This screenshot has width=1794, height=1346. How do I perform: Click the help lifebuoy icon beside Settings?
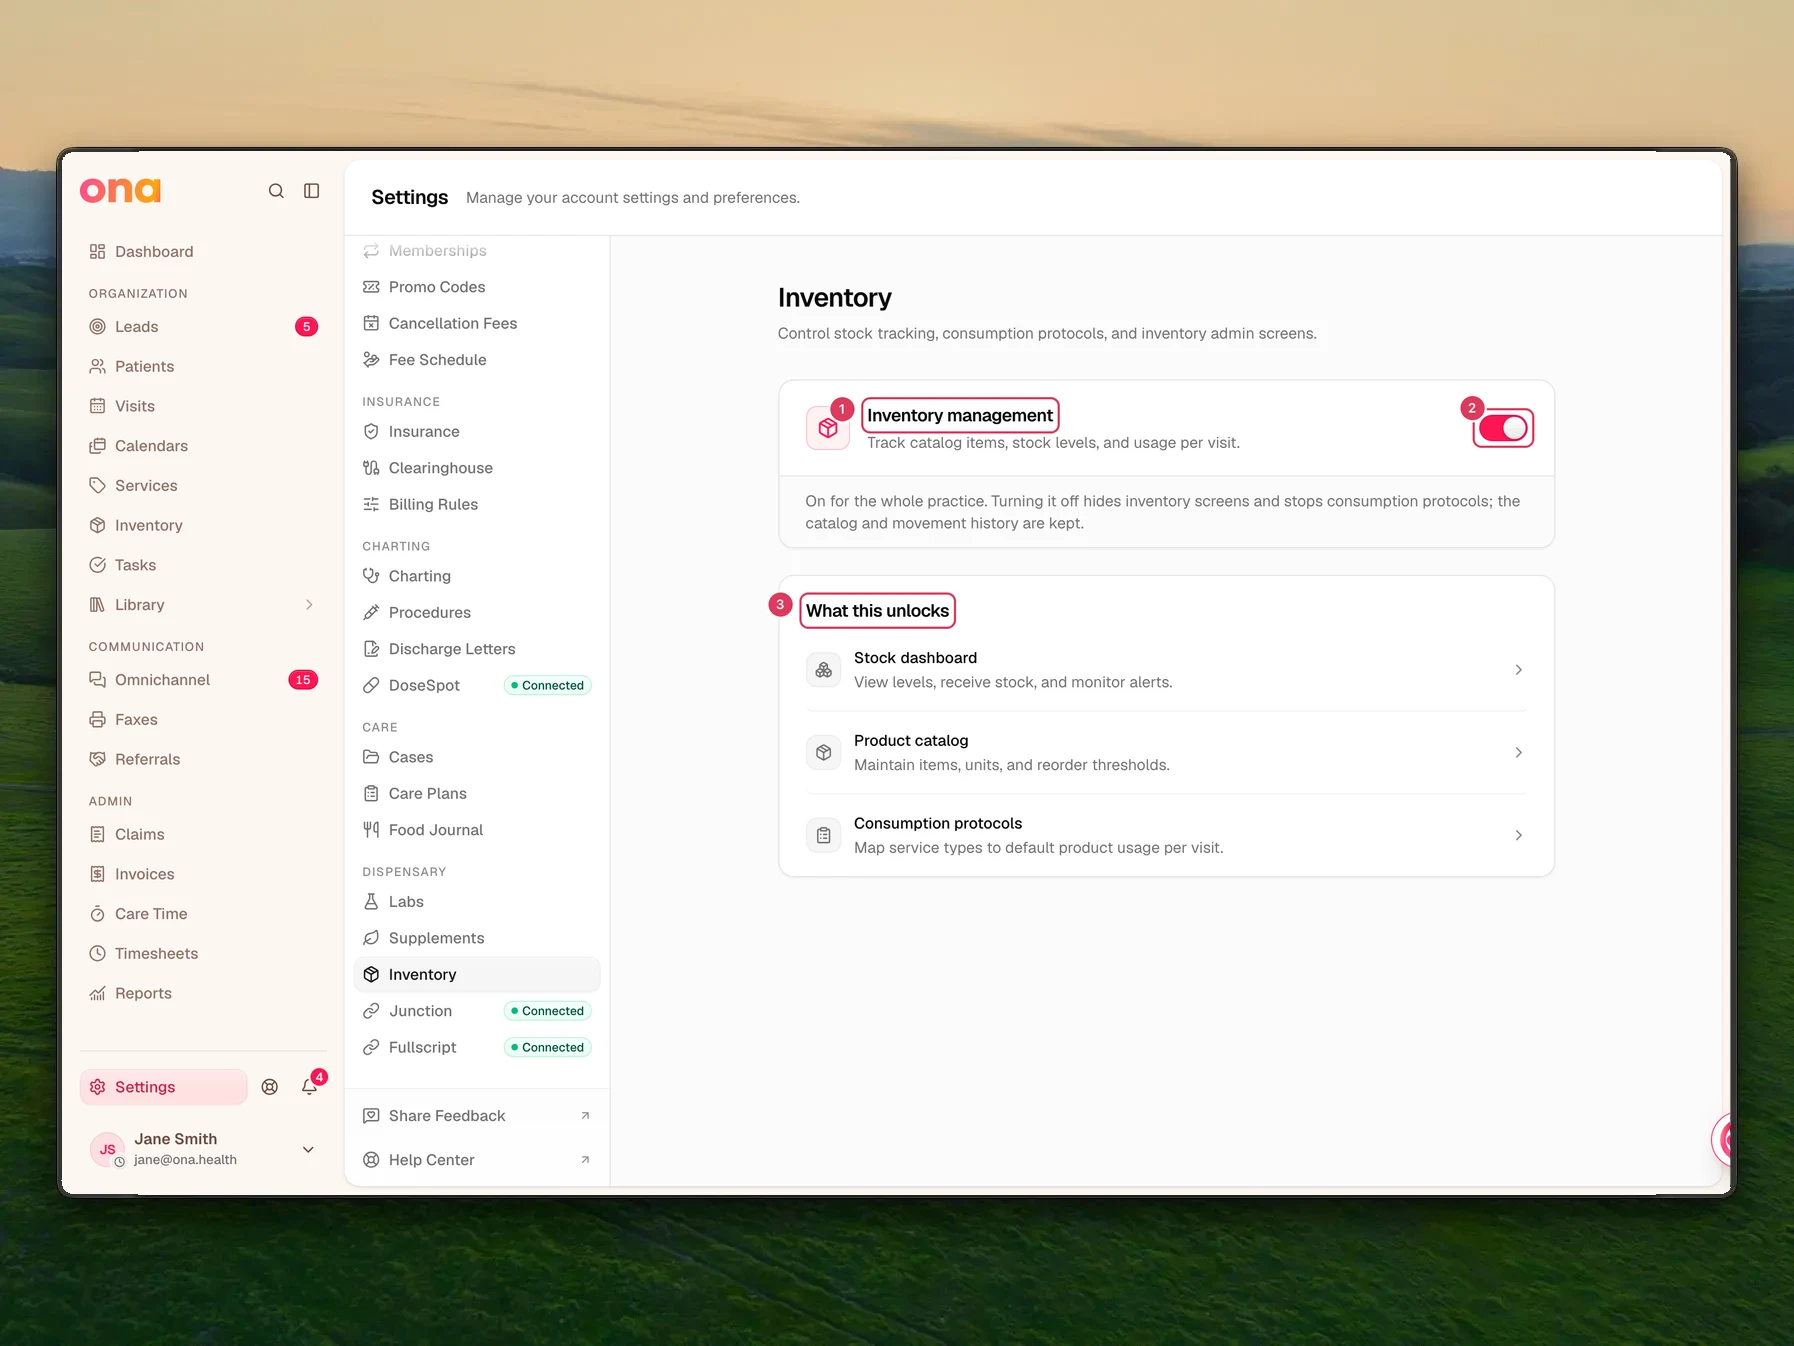[x=270, y=1087]
